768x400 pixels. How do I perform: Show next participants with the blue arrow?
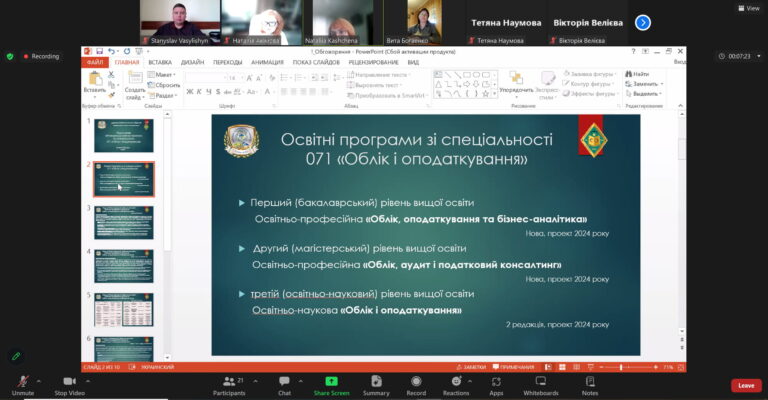[643, 22]
